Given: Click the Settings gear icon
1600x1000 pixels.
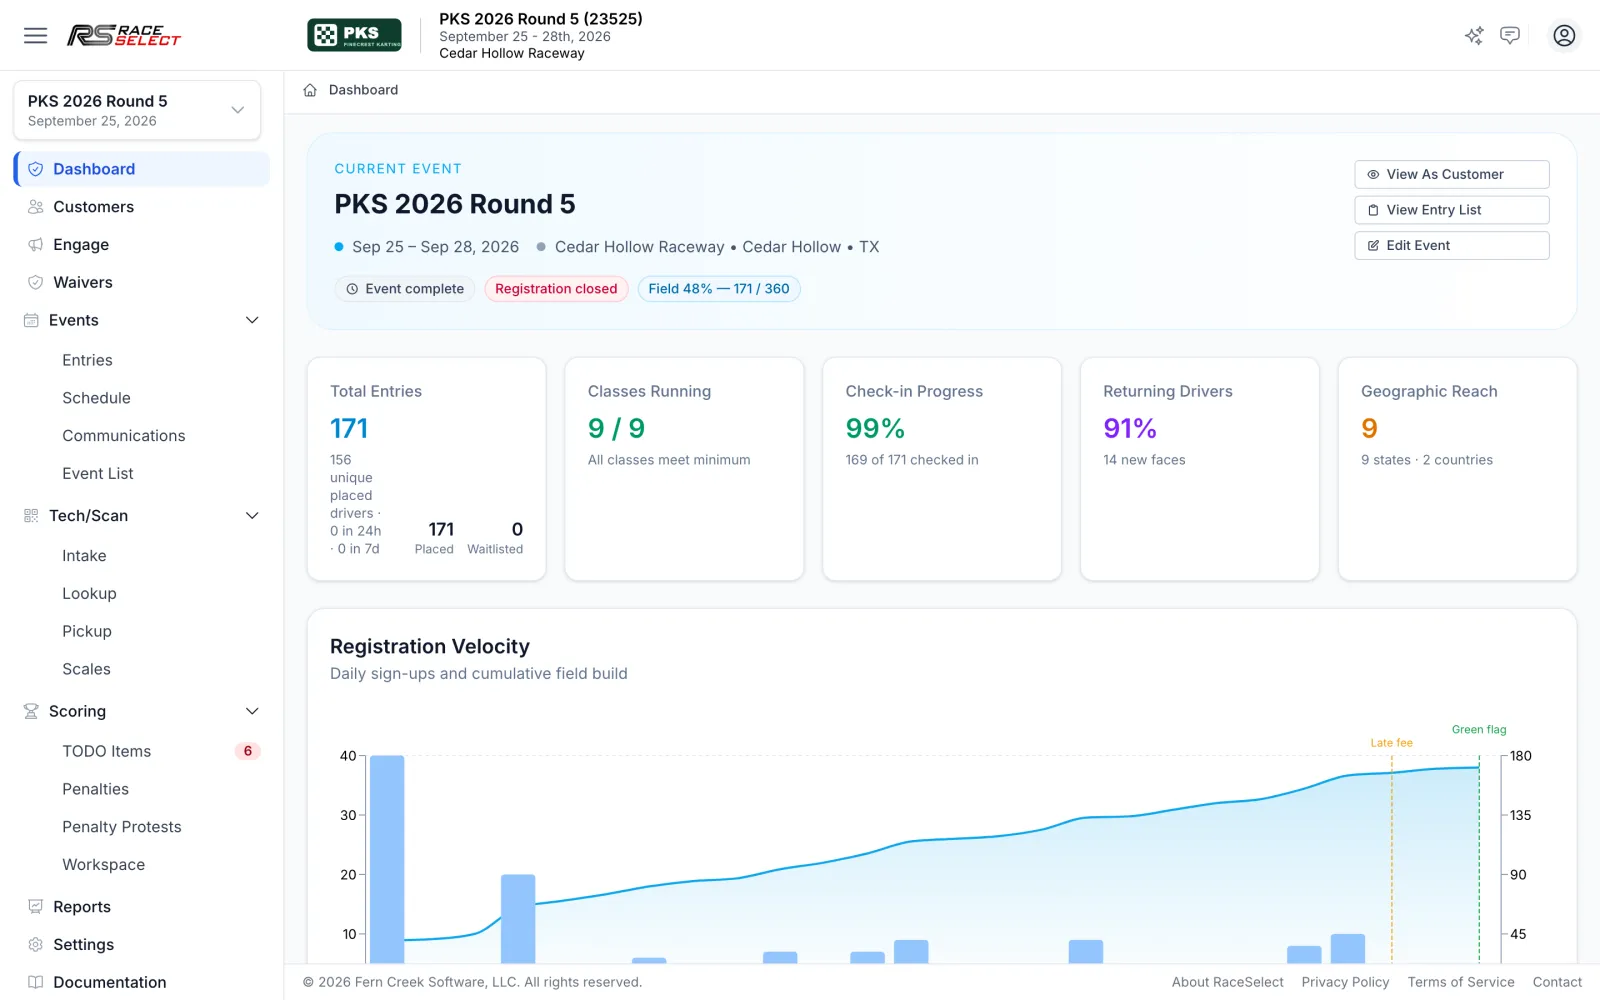Looking at the screenshot, I should (36, 945).
